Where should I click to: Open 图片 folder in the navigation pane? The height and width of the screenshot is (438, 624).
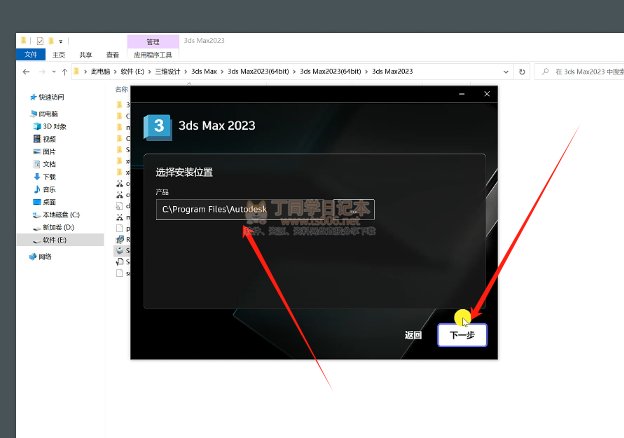(x=49, y=152)
